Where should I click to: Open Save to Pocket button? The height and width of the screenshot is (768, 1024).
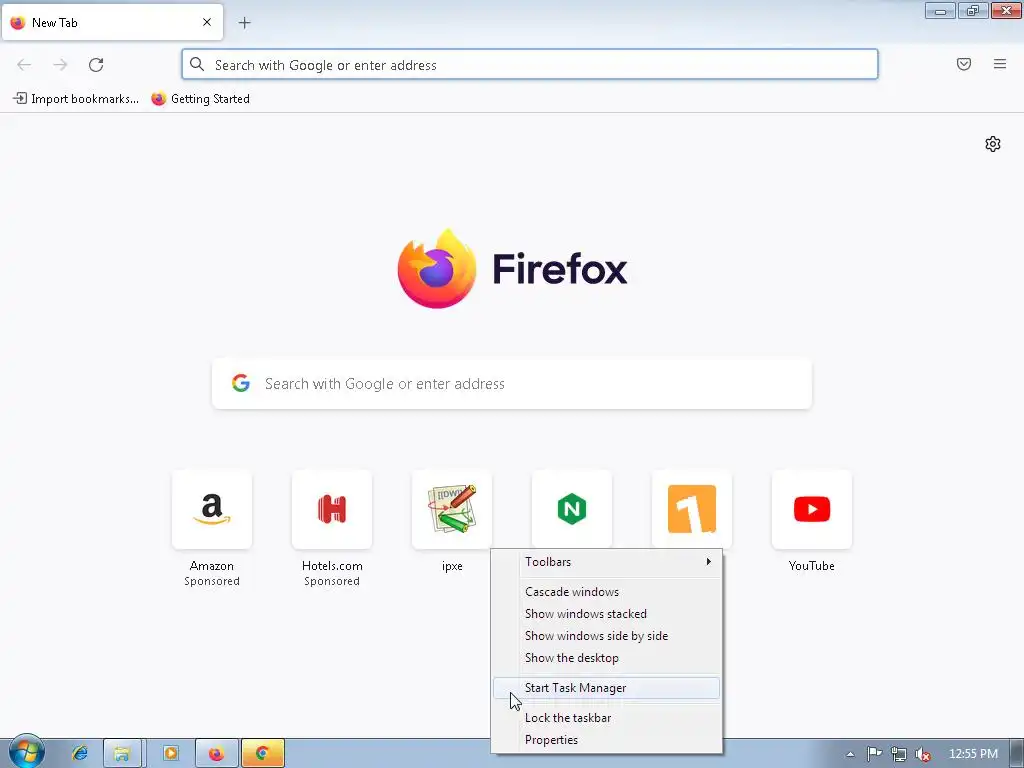coord(964,64)
